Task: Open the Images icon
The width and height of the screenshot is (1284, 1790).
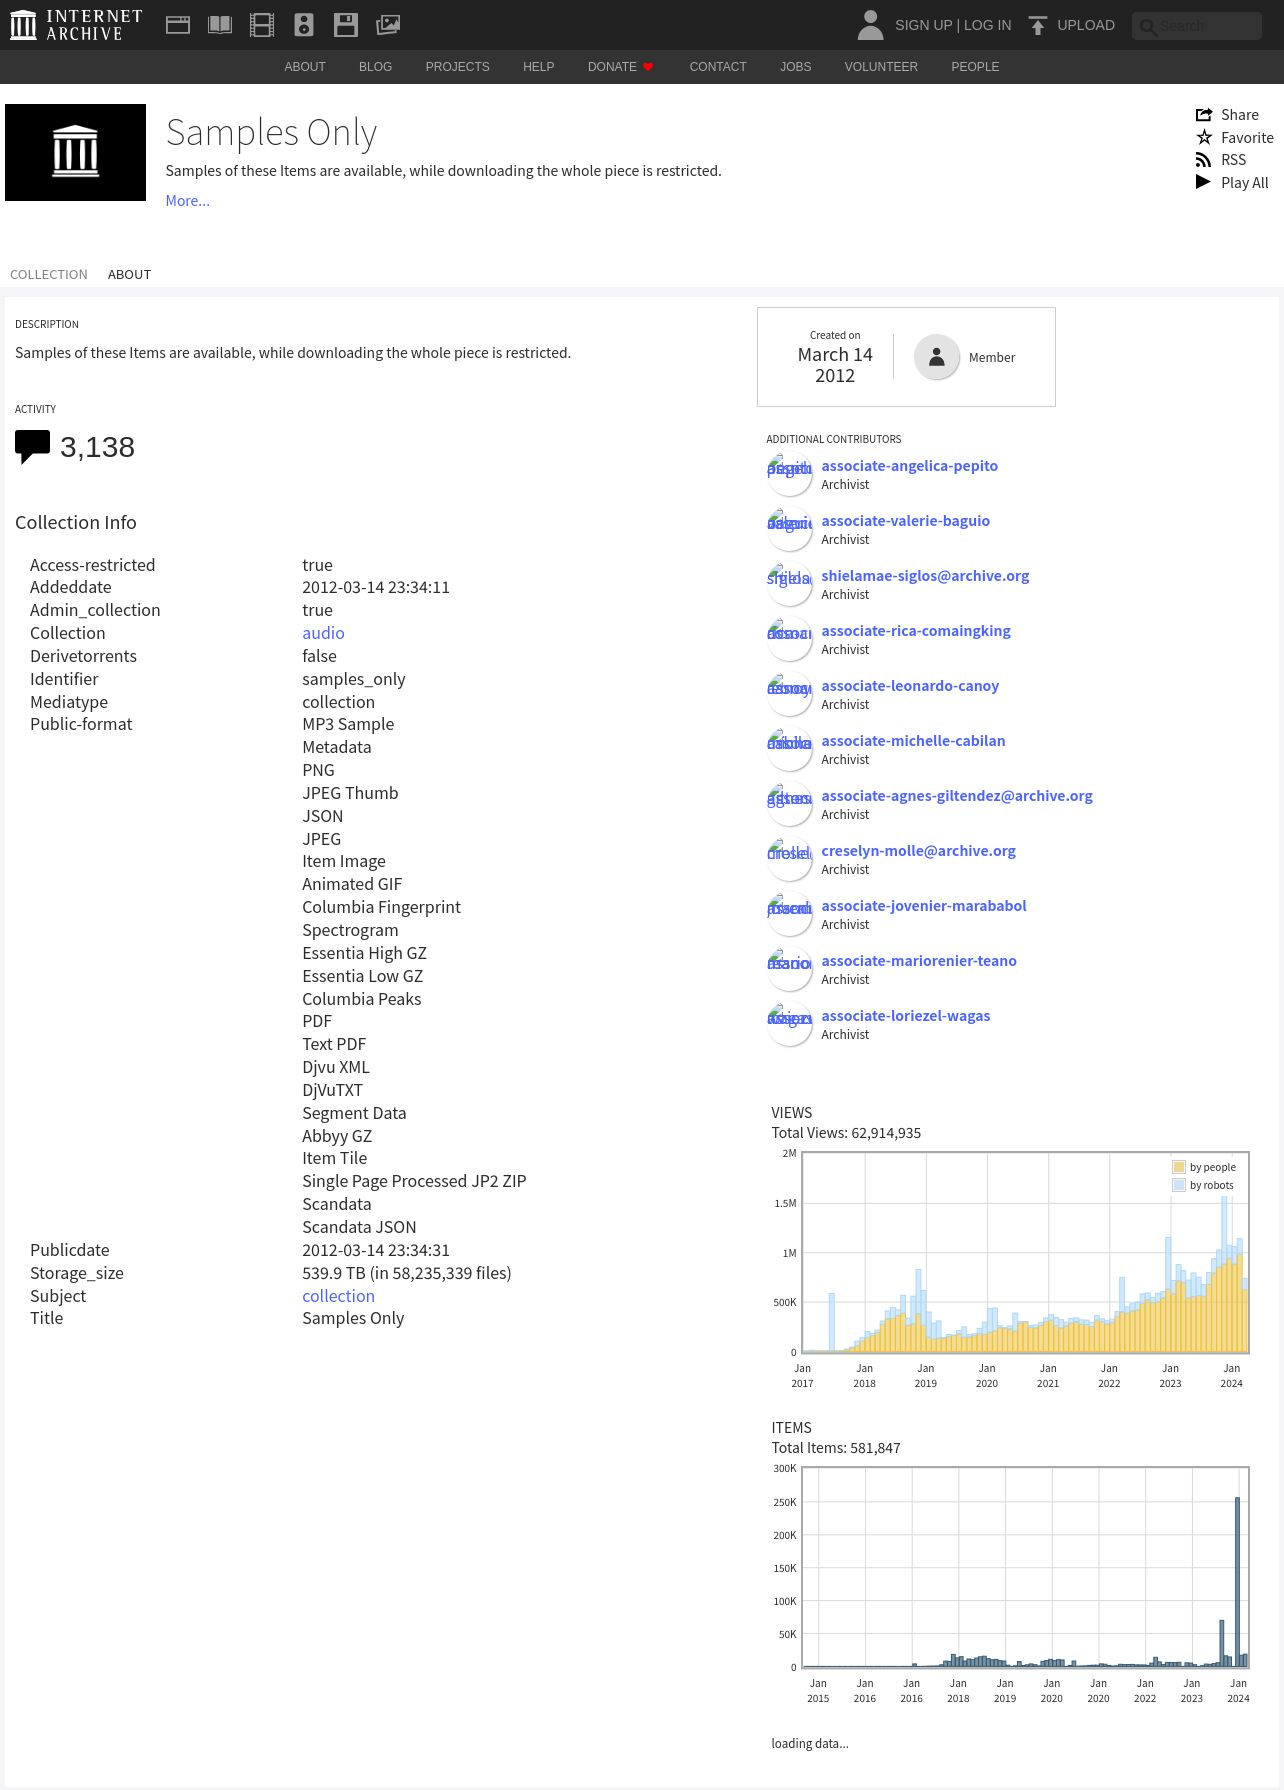Action: (x=388, y=25)
